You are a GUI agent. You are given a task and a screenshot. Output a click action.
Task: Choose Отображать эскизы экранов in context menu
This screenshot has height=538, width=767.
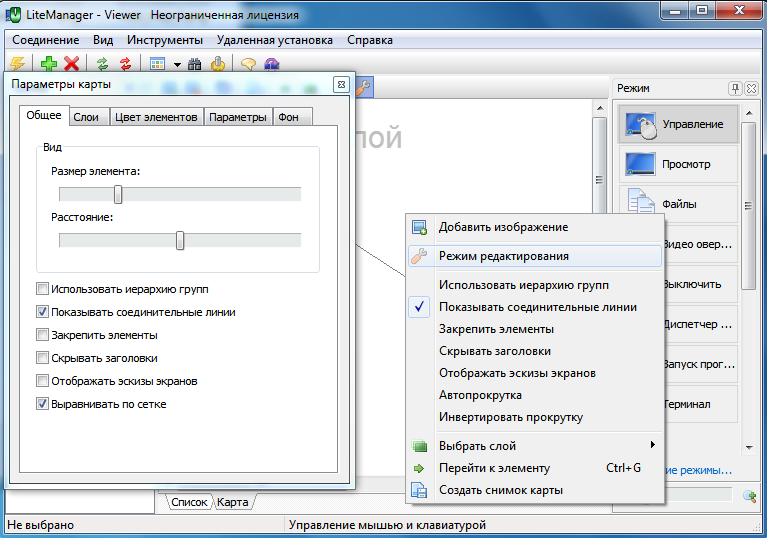pyautogui.click(x=535, y=373)
